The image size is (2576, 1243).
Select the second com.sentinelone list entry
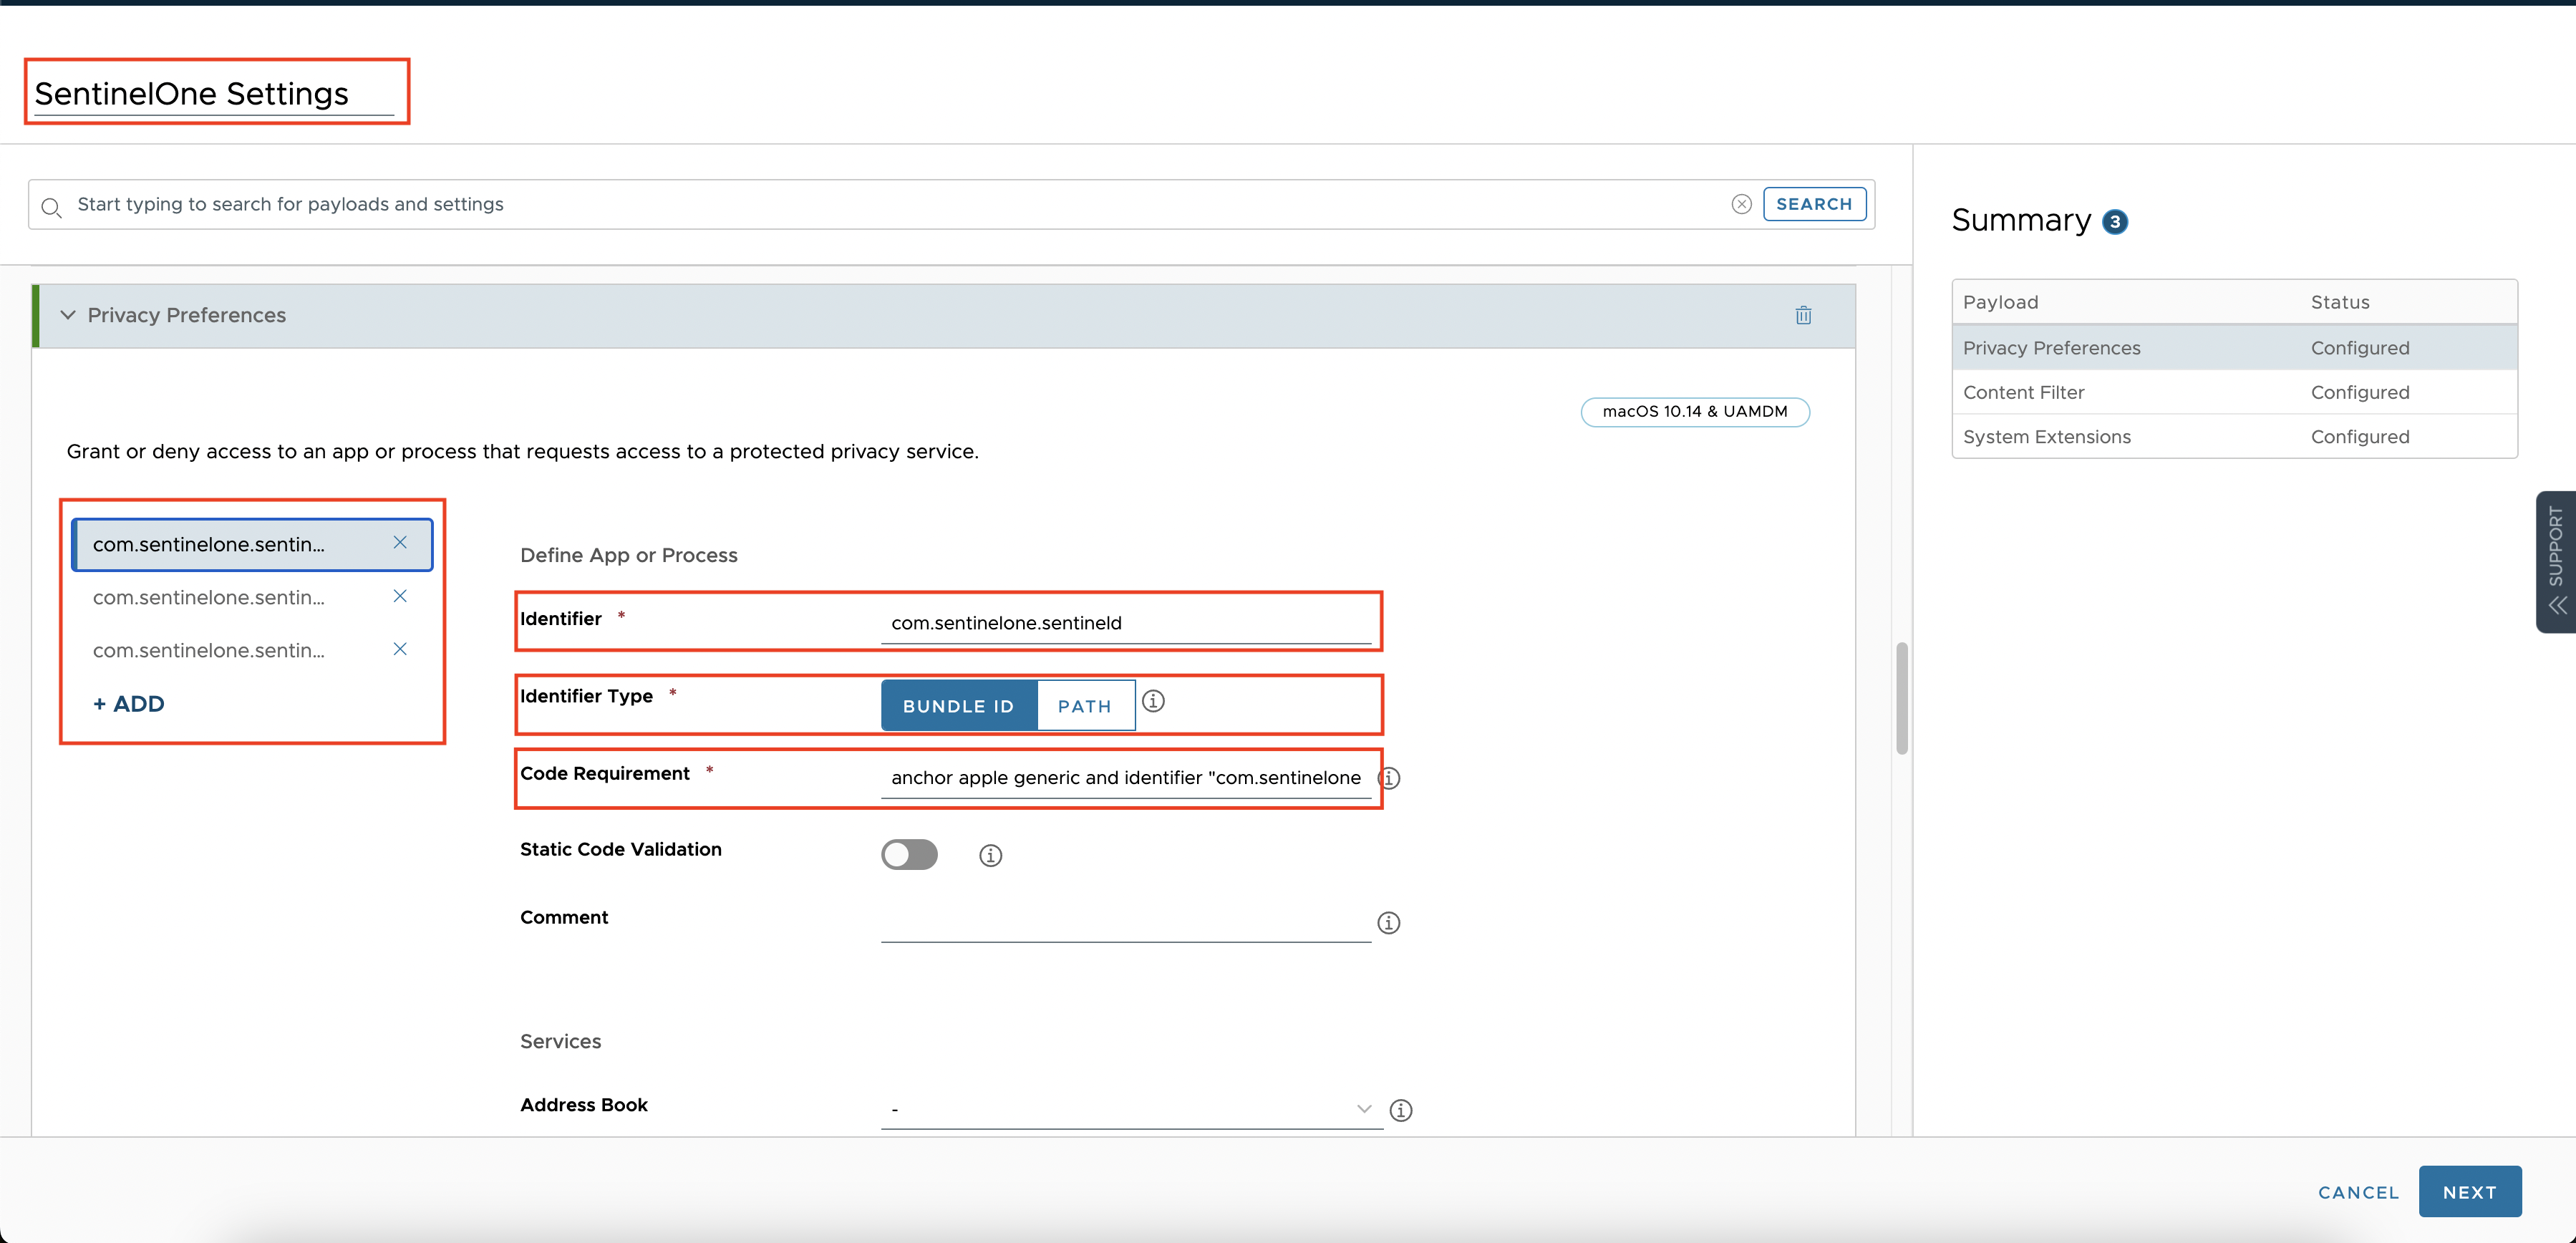tap(252, 598)
